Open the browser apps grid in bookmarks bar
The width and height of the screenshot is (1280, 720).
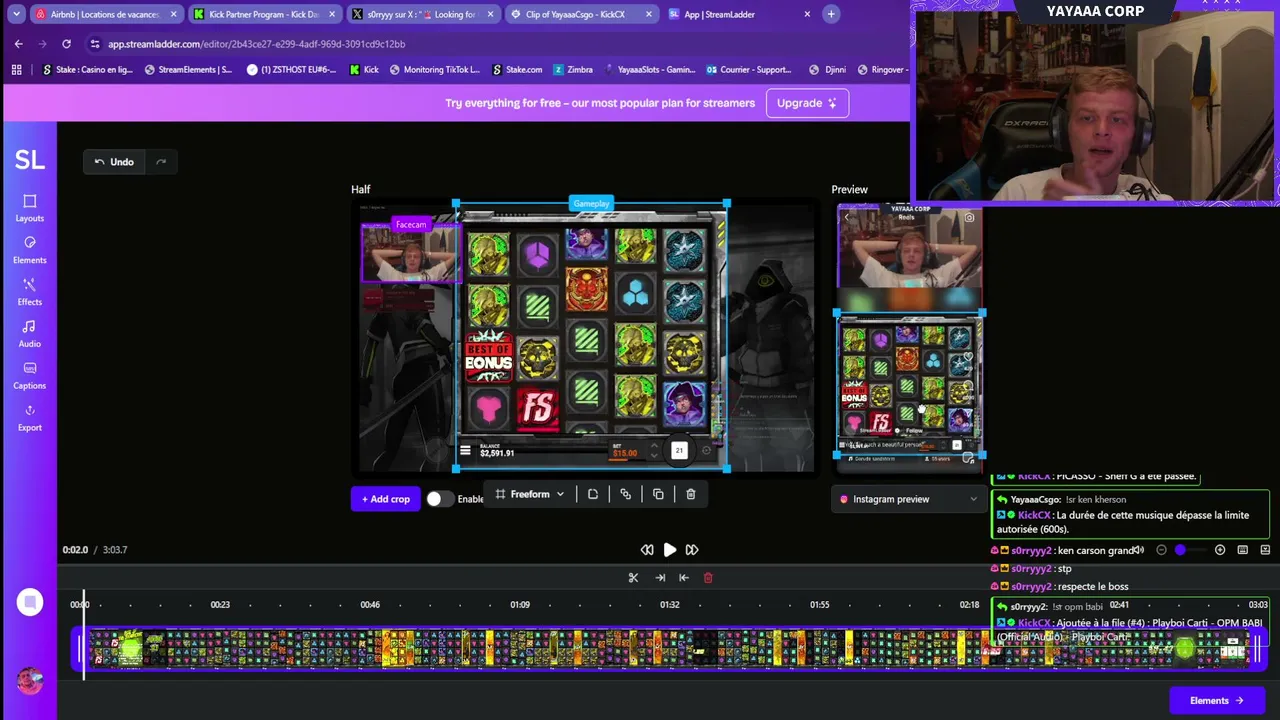point(16,70)
